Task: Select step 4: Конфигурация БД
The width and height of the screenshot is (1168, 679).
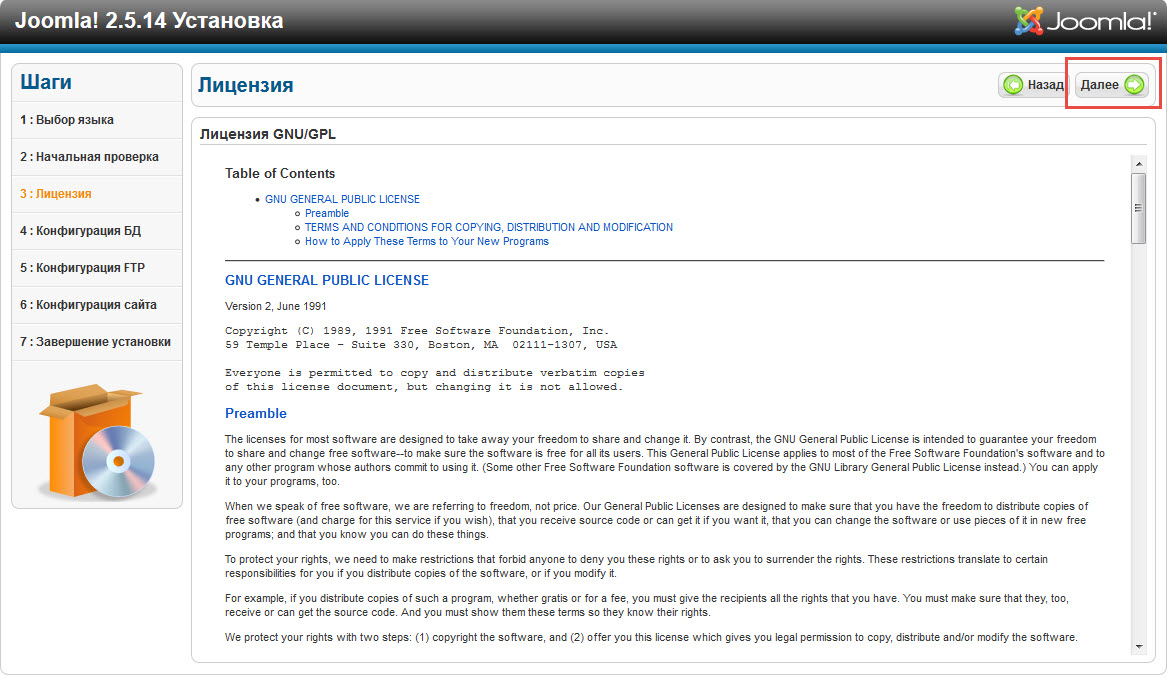Action: (97, 231)
